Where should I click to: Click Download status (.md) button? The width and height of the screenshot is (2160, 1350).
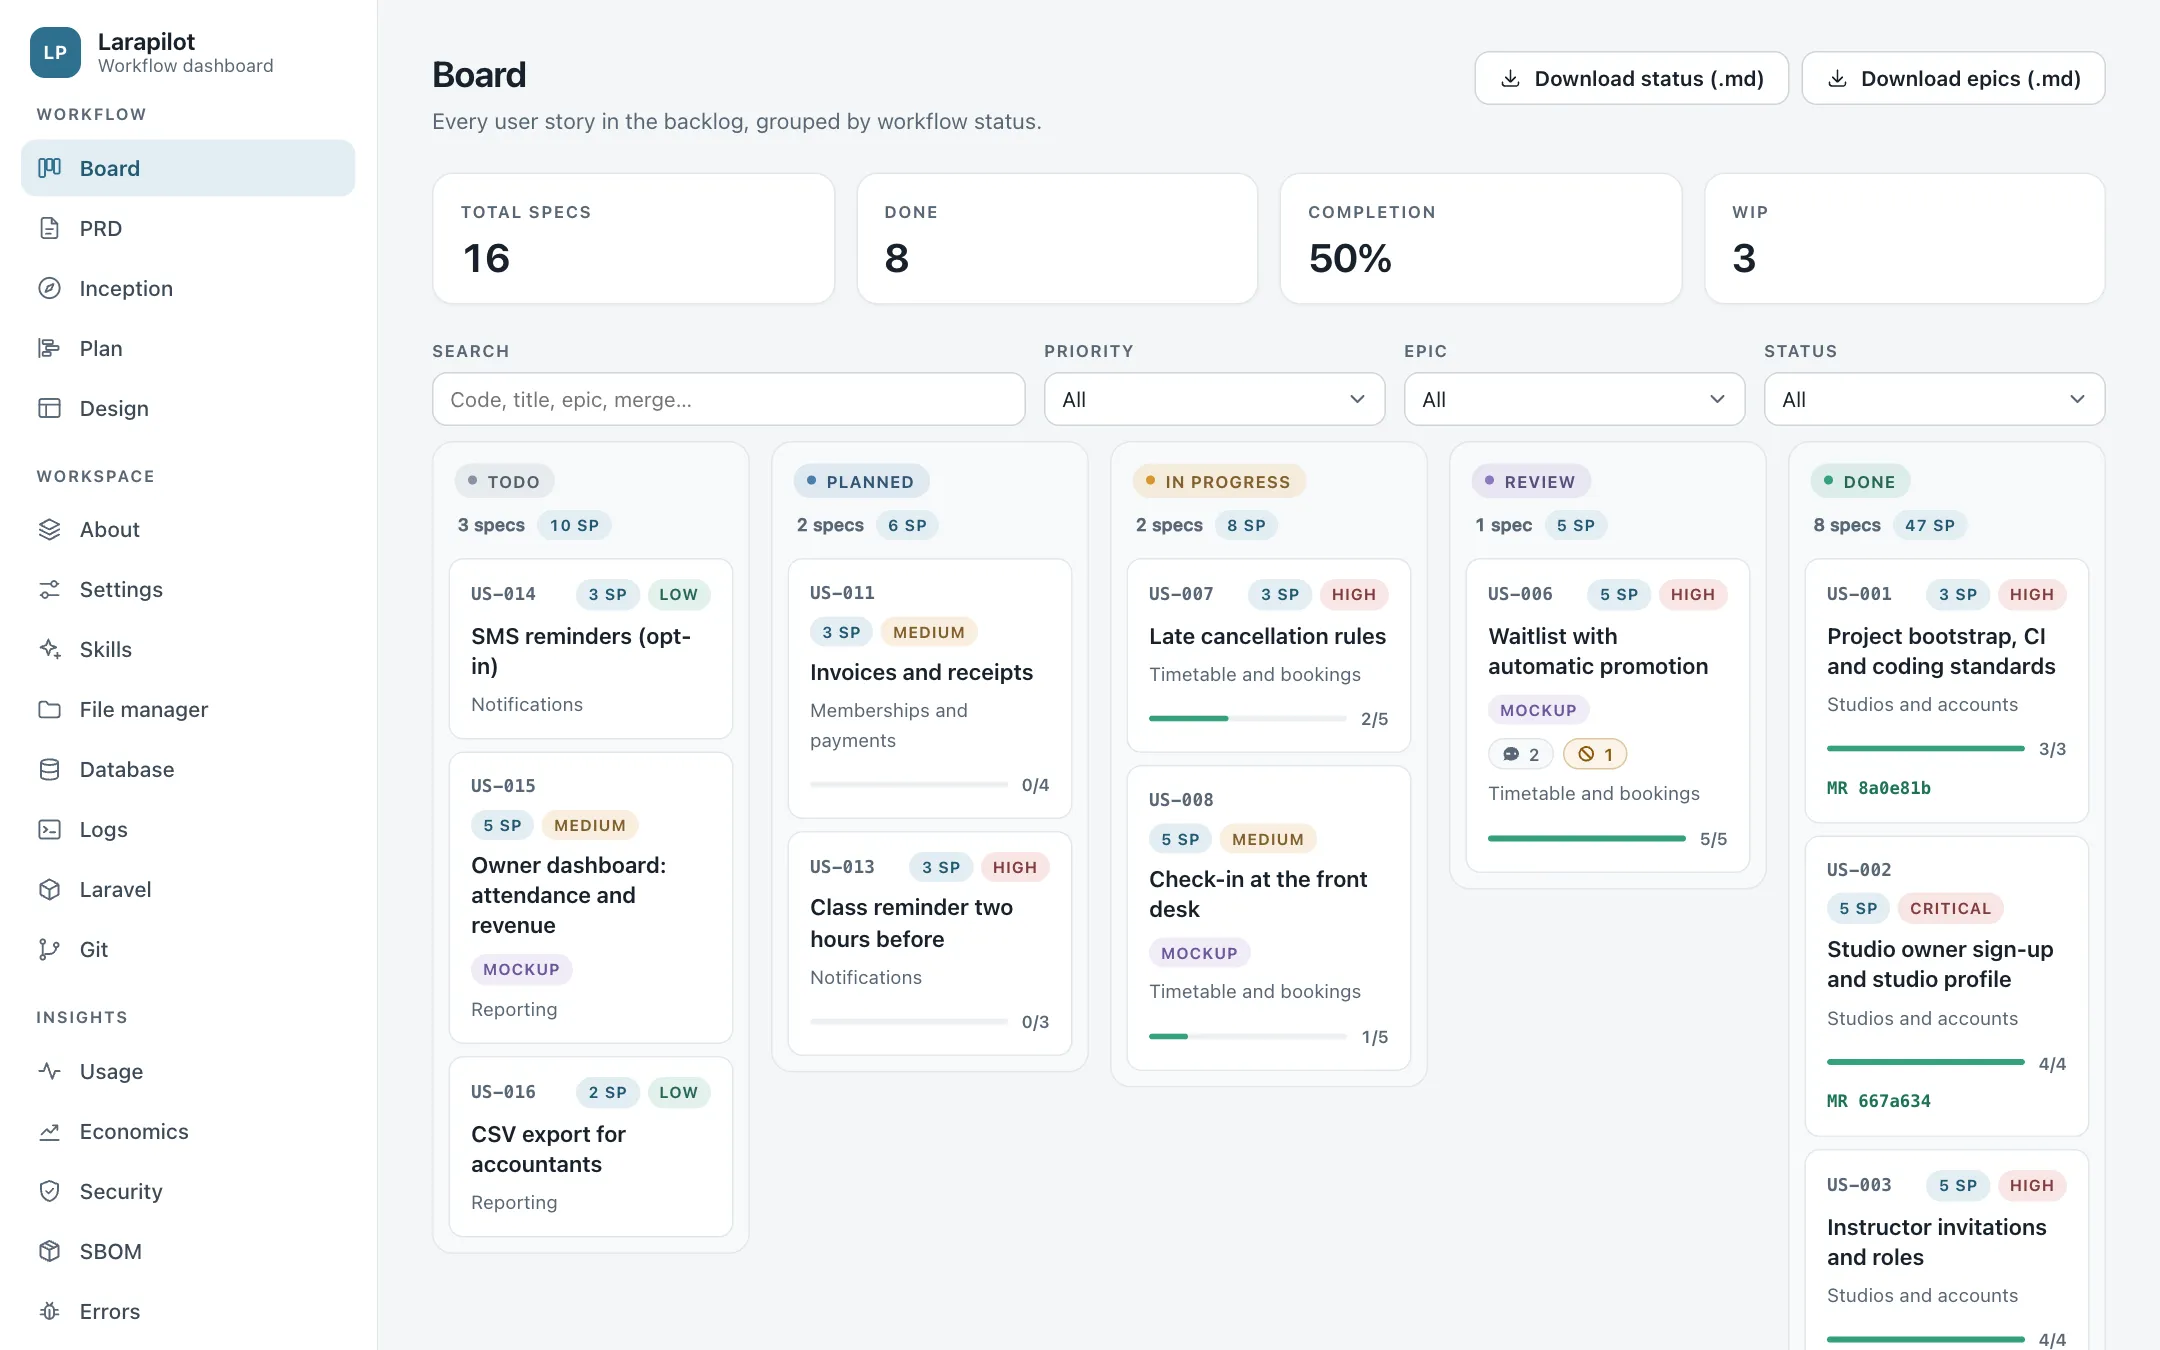(x=1631, y=78)
